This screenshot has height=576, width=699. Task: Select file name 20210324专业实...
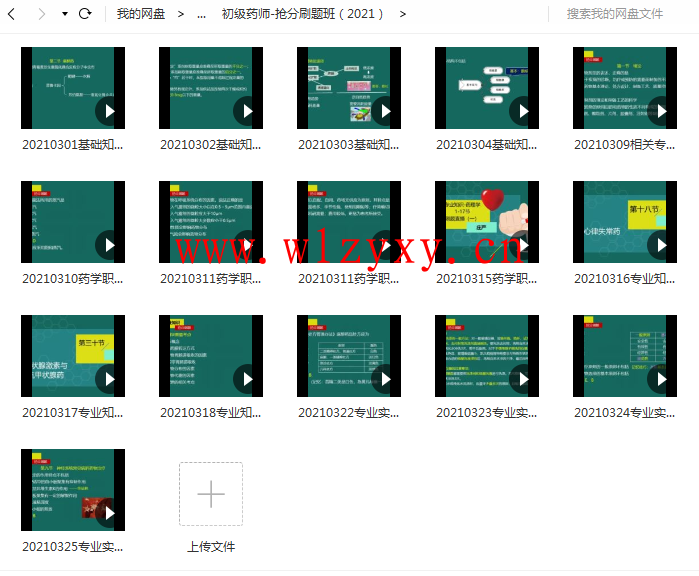click(625, 413)
